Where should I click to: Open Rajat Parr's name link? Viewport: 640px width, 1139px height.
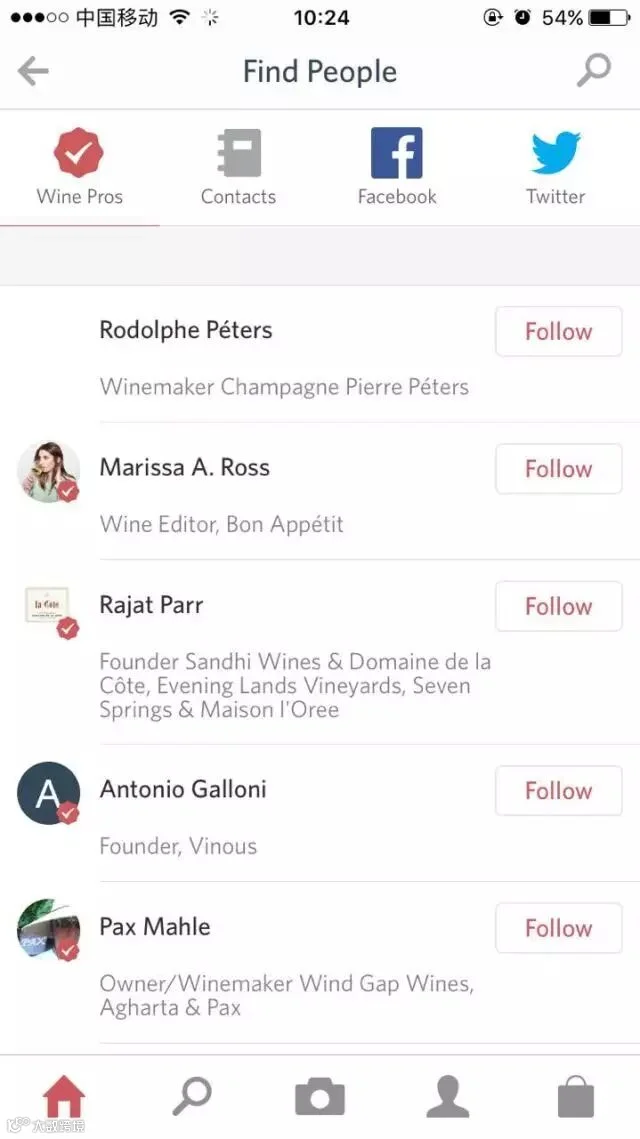coord(152,605)
